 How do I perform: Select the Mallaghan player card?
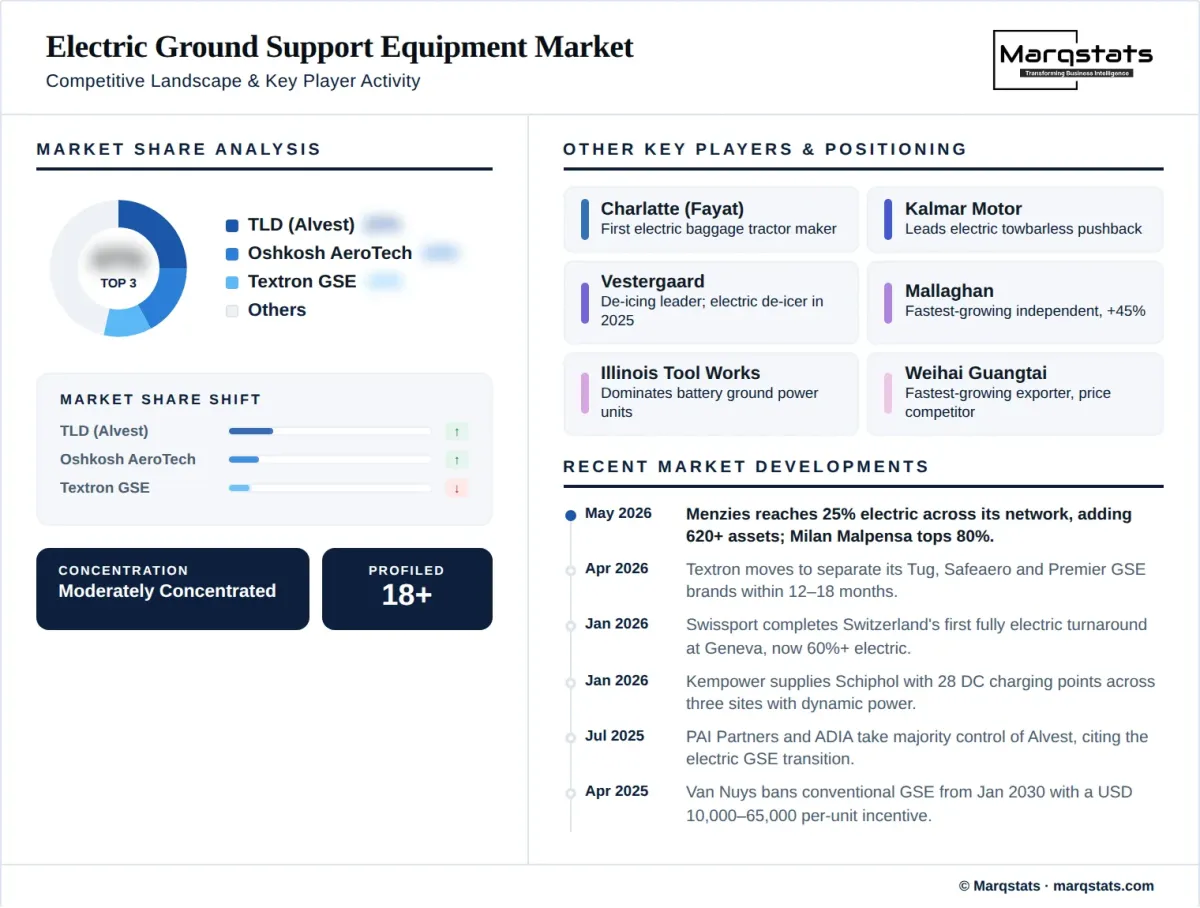tap(1015, 302)
